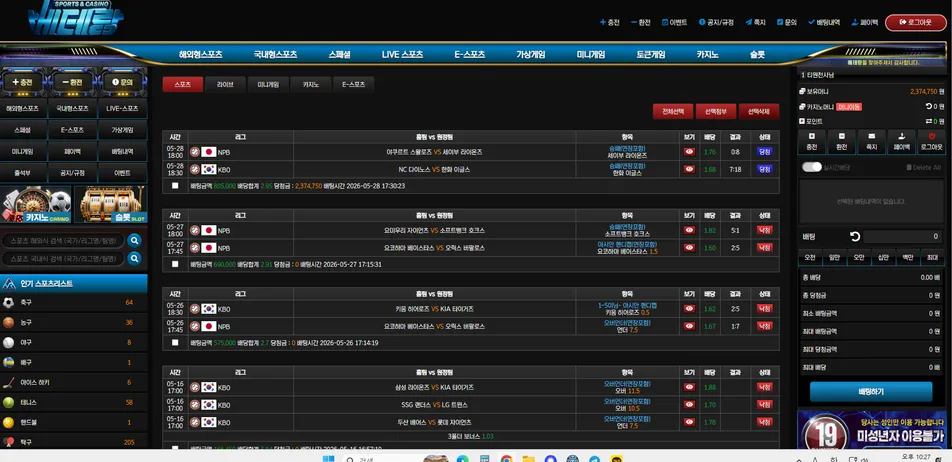Check the box for the 05-28 bet slip
This screenshot has height=462, width=952.
[175, 186]
